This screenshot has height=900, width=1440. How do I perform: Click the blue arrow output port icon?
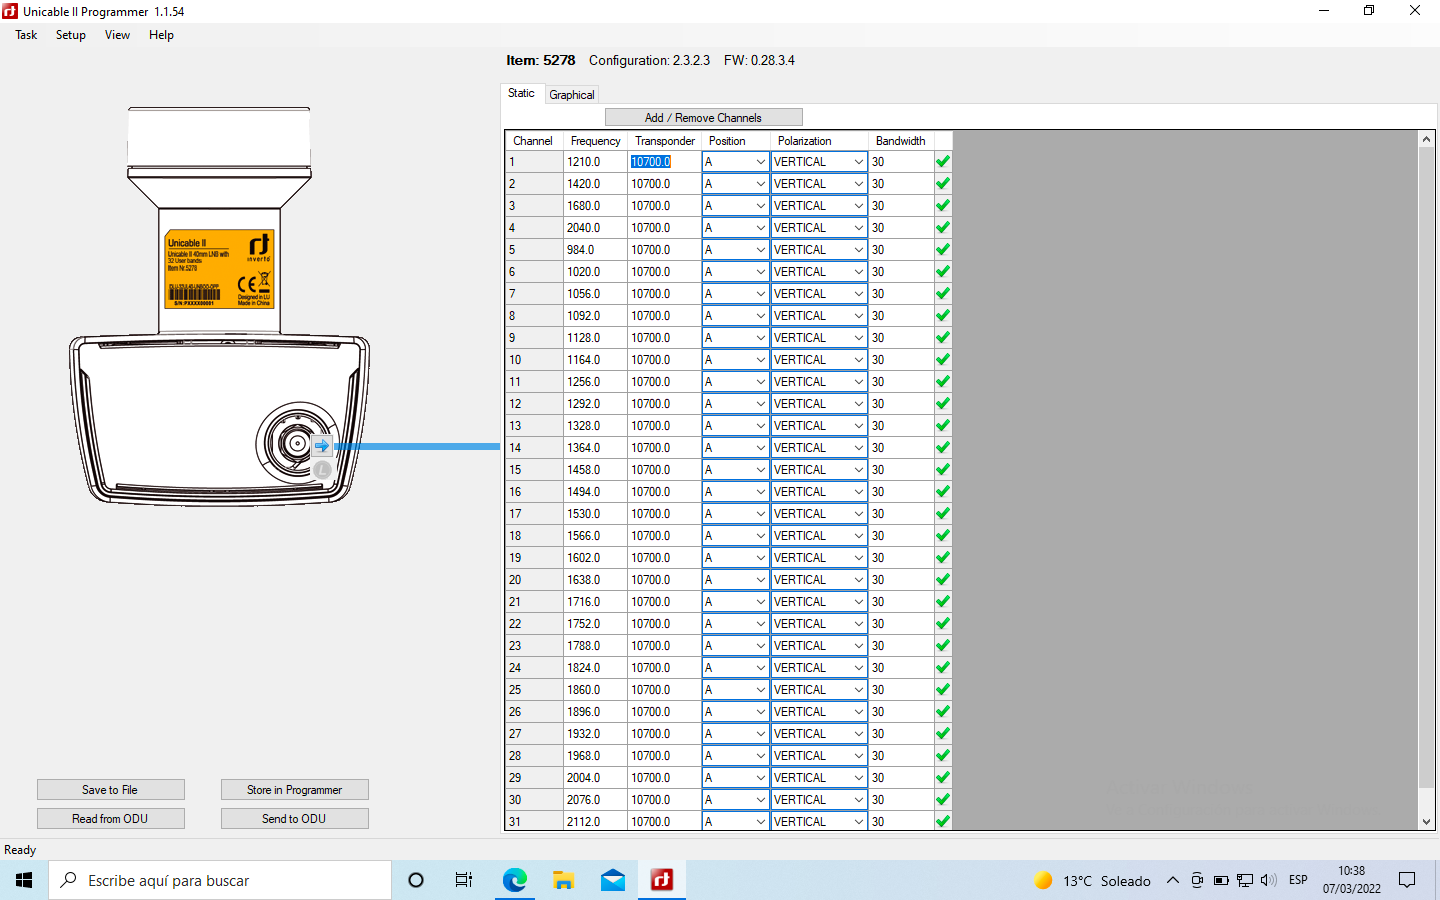pyautogui.click(x=322, y=446)
